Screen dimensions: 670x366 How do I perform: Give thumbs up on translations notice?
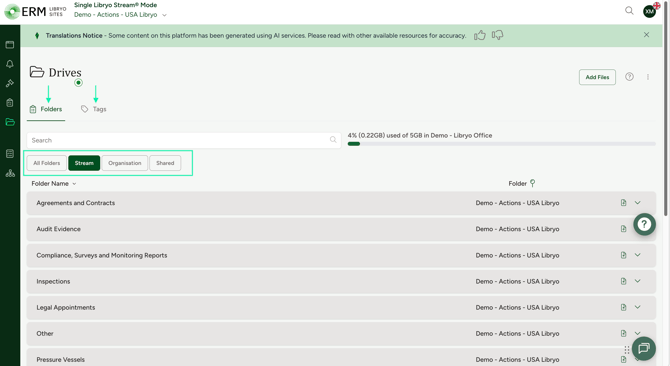480,35
